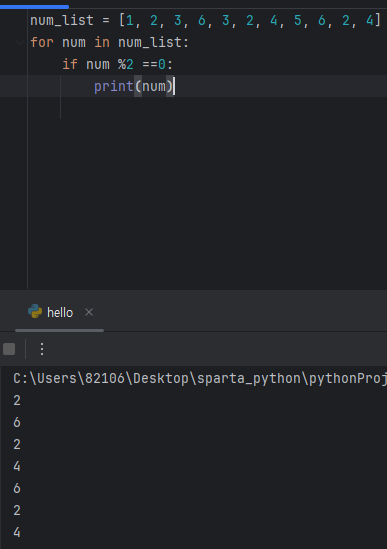Screen dimensions: 387x549
Task: Click the C:\Users\82106 path in console output
Action: click(x=200, y=378)
